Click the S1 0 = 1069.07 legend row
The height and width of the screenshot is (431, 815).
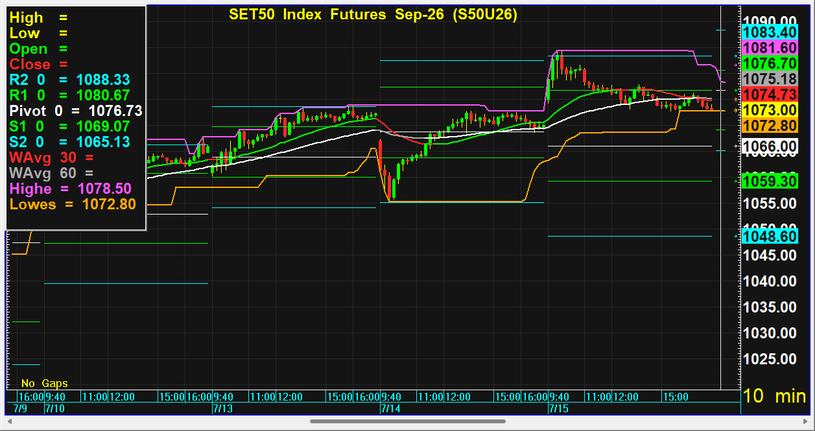tap(70, 126)
